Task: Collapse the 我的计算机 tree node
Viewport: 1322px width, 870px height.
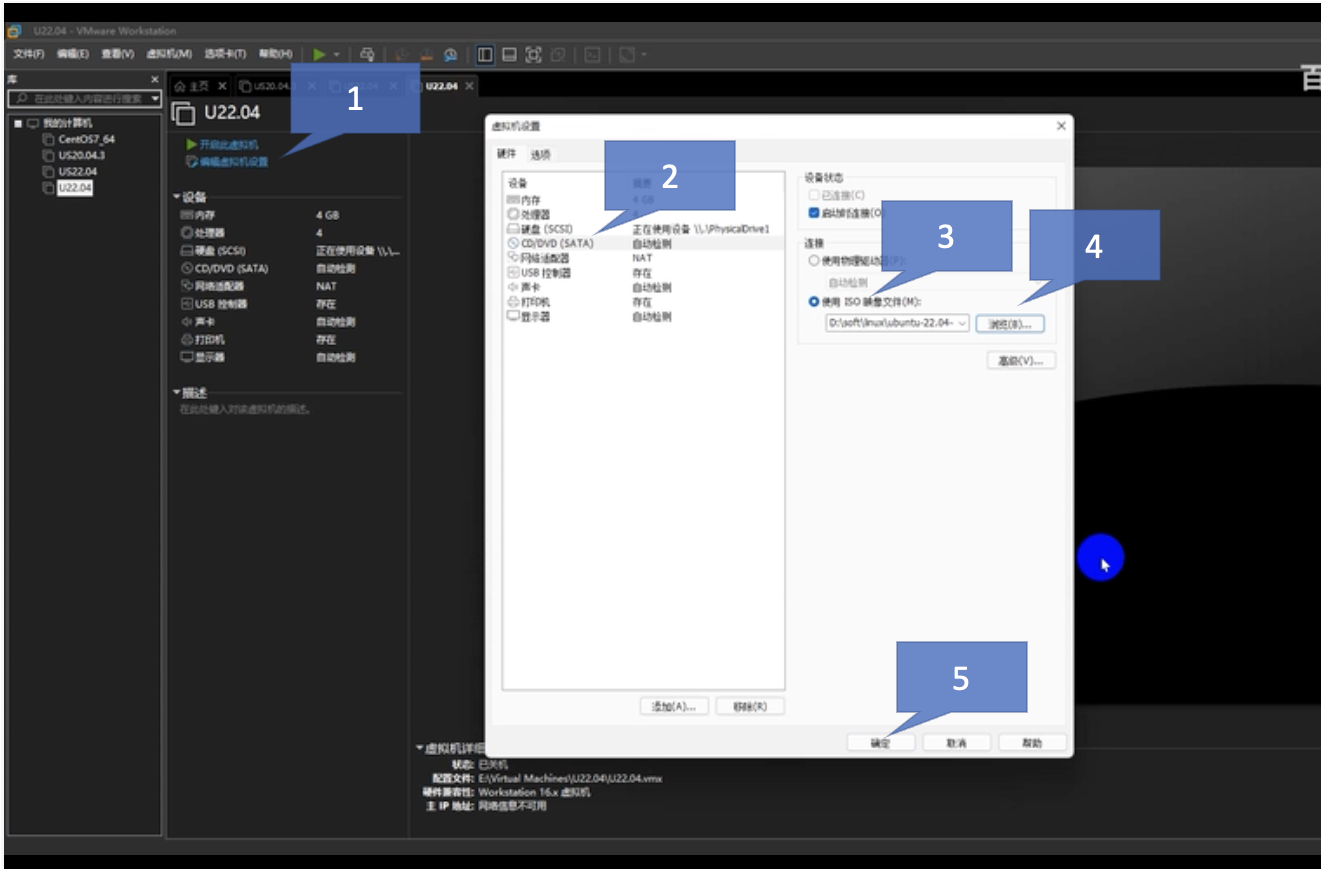Action: [18, 123]
